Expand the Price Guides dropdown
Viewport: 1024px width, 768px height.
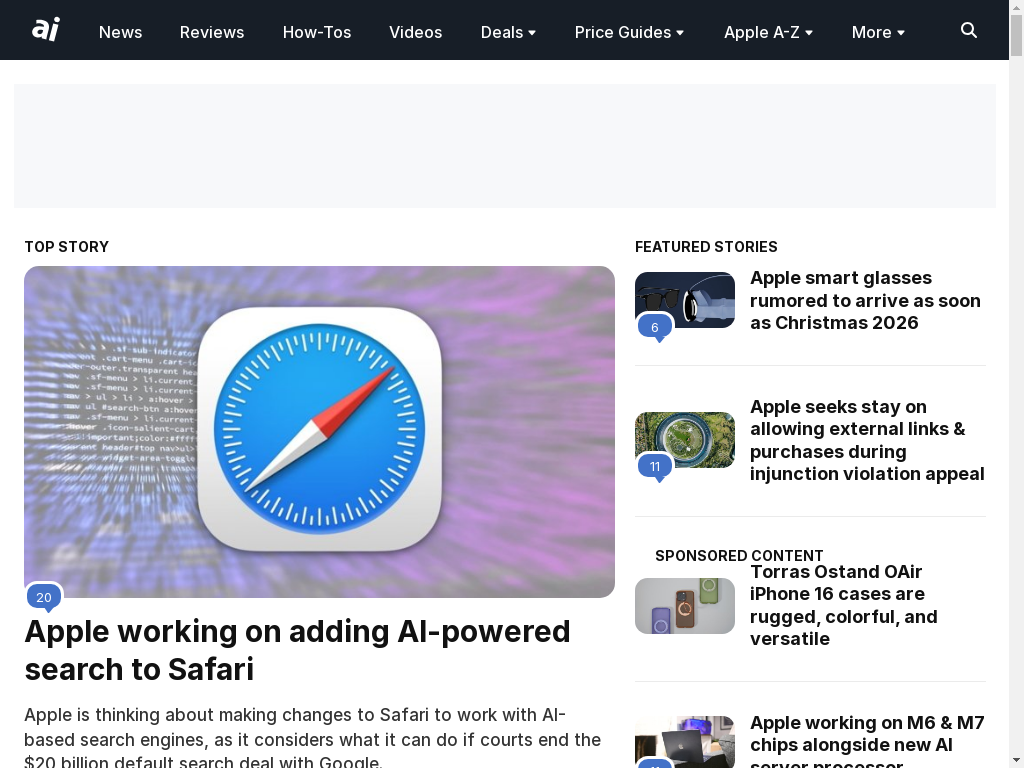[629, 32]
